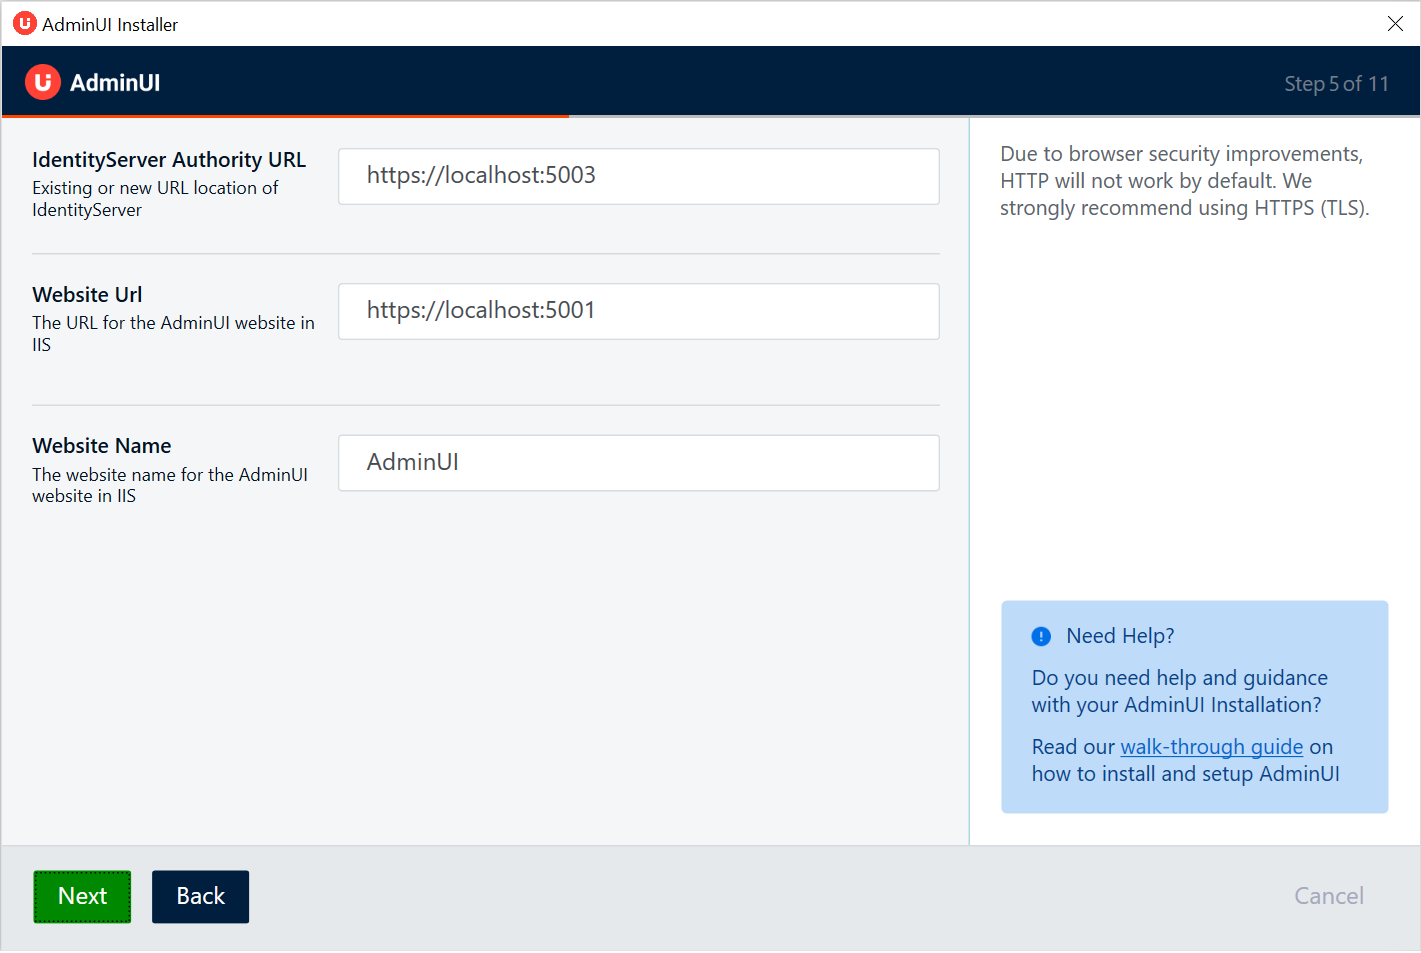Screen dimensions: 1421x953
Task: Click Next to proceed to step 6
Action: (x=82, y=896)
